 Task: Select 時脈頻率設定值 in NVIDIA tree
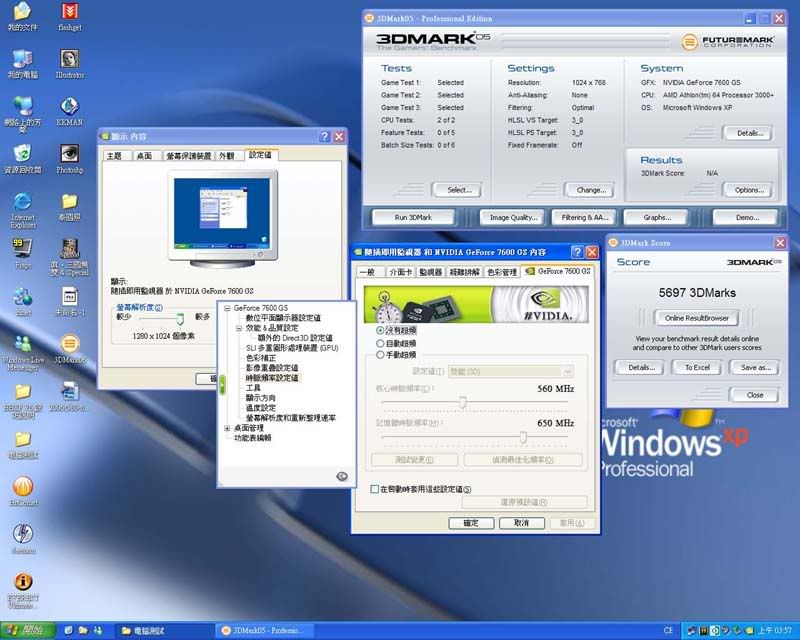tap(272, 378)
